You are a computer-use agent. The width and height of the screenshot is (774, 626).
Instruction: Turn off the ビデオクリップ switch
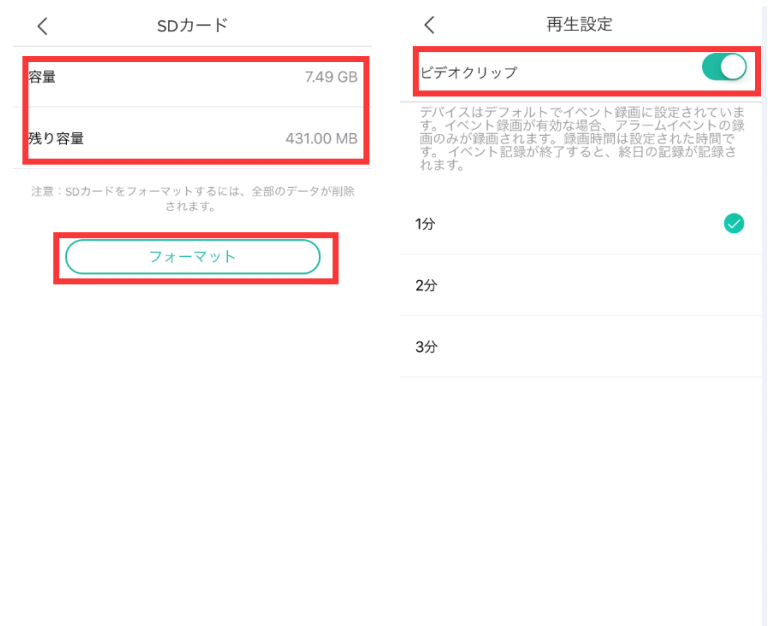[724, 67]
